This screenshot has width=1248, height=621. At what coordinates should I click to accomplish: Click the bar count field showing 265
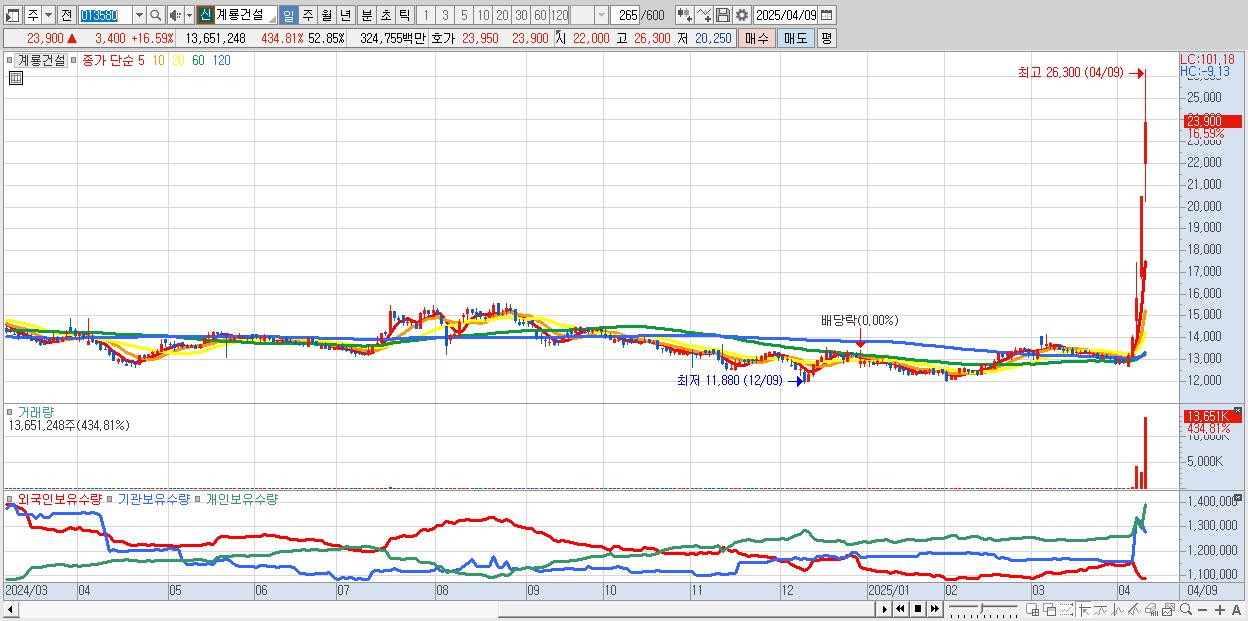[626, 15]
